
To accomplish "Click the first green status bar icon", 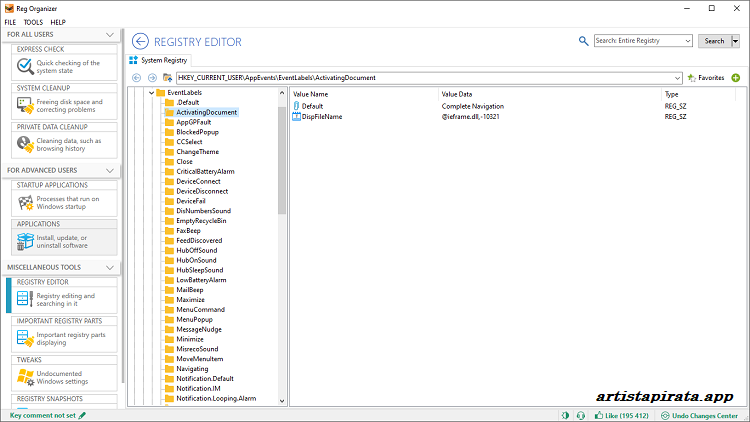I will tap(565, 415).
